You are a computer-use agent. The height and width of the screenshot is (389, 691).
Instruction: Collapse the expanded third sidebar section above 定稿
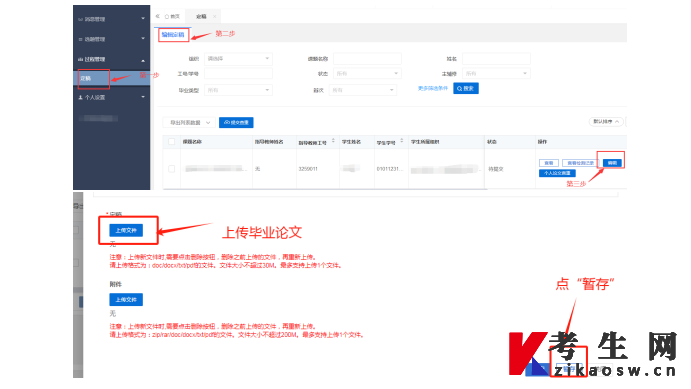pyautogui.click(x=111, y=59)
